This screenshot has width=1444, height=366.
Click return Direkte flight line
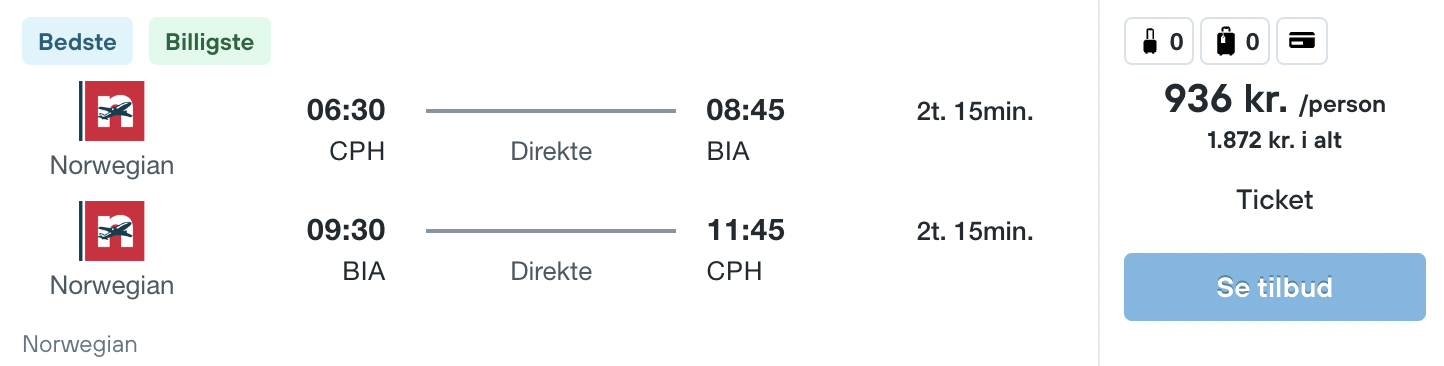point(551,231)
